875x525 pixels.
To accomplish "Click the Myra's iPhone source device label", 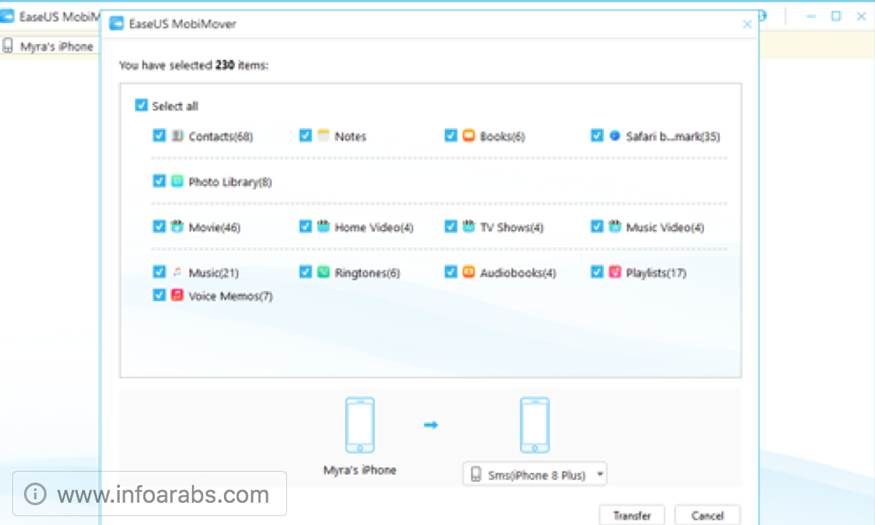I will point(360,470).
